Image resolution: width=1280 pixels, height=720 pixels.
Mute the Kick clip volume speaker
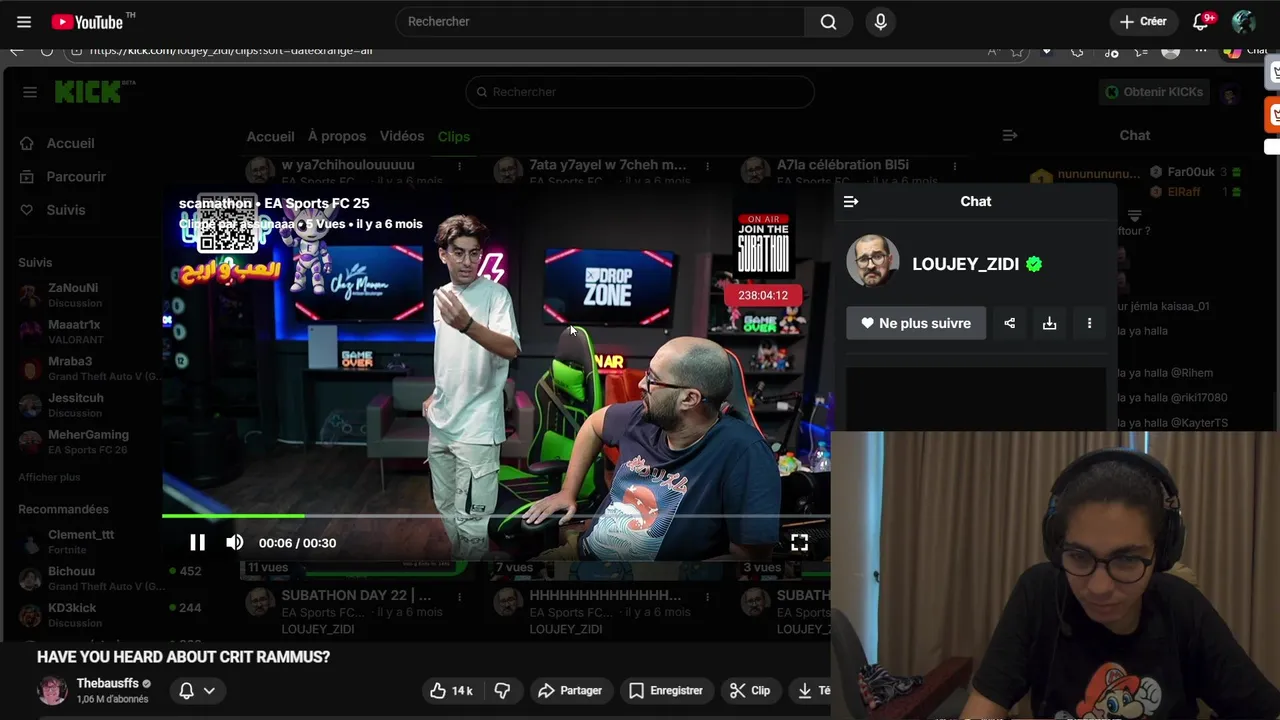coord(234,542)
